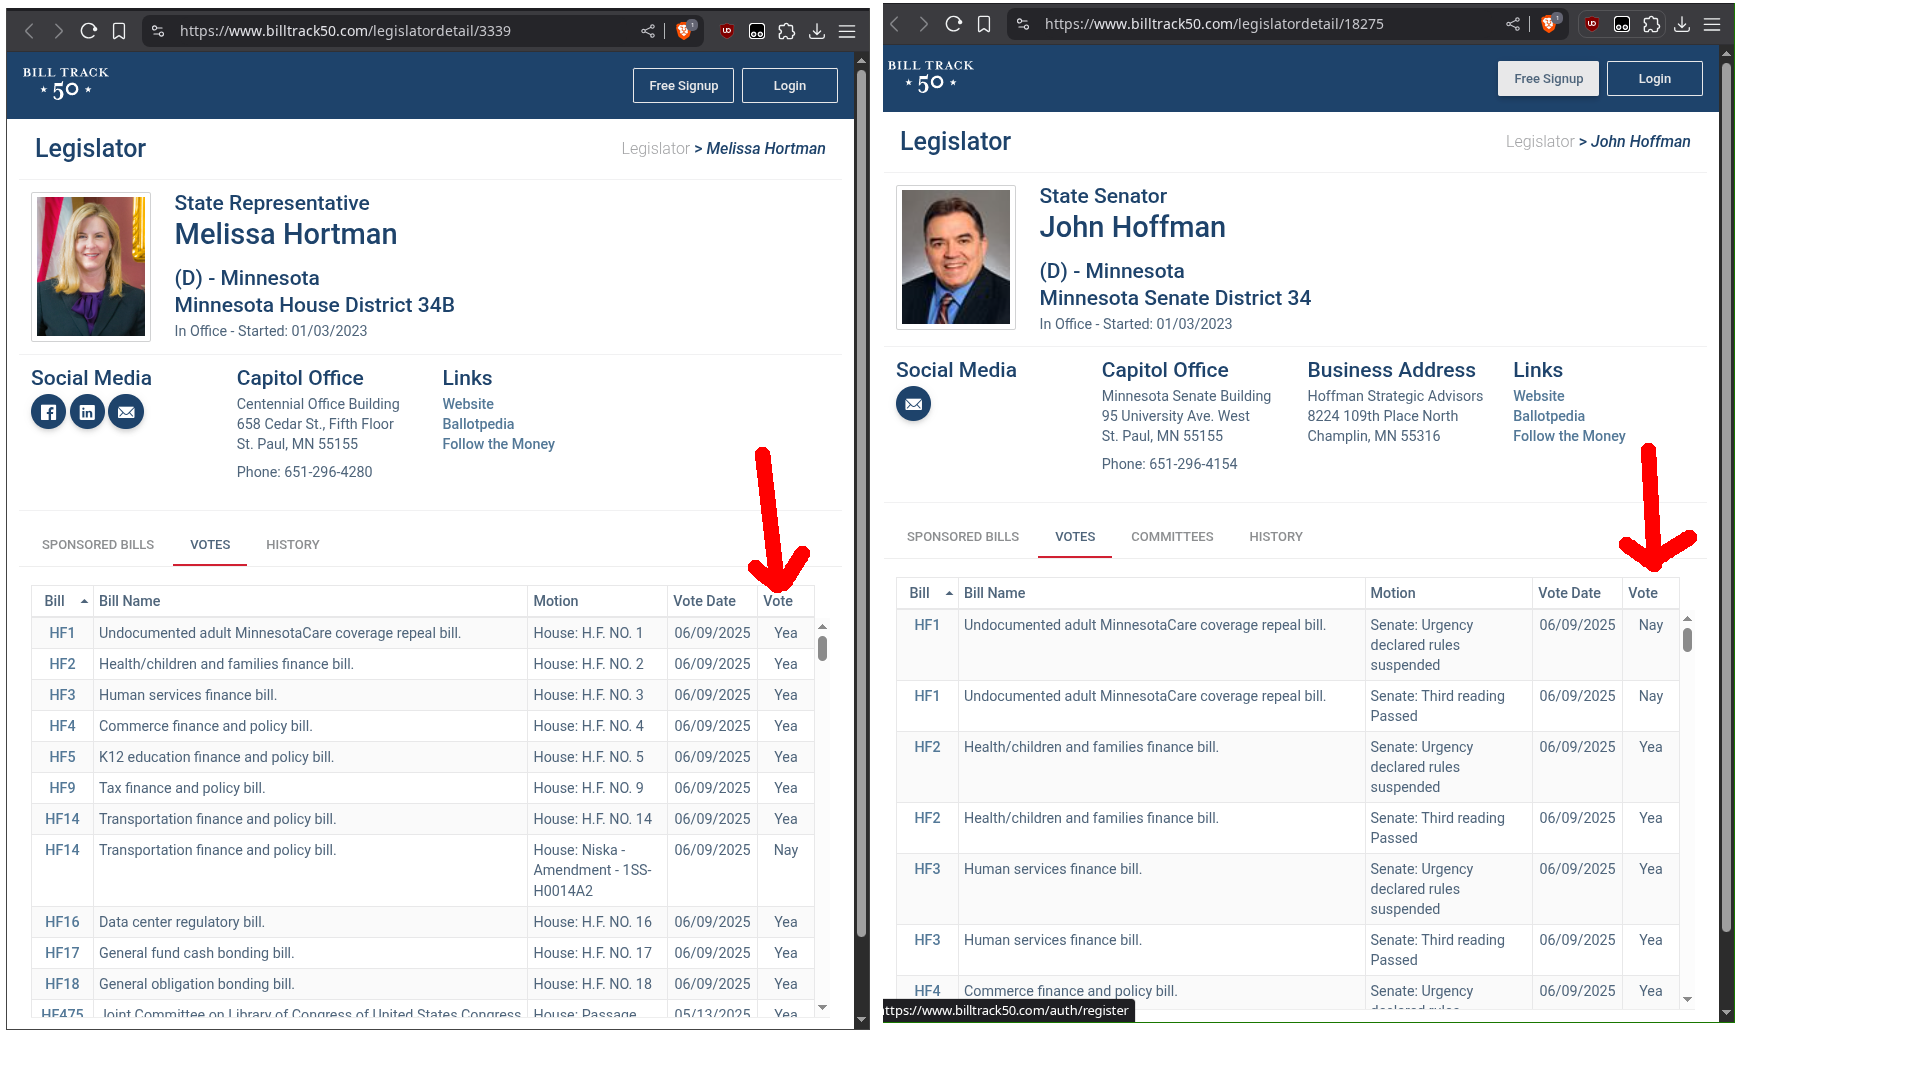The image size is (1920, 1080).
Task: Click scroll-down arrow of Hortman votes table
Action: (822, 1007)
